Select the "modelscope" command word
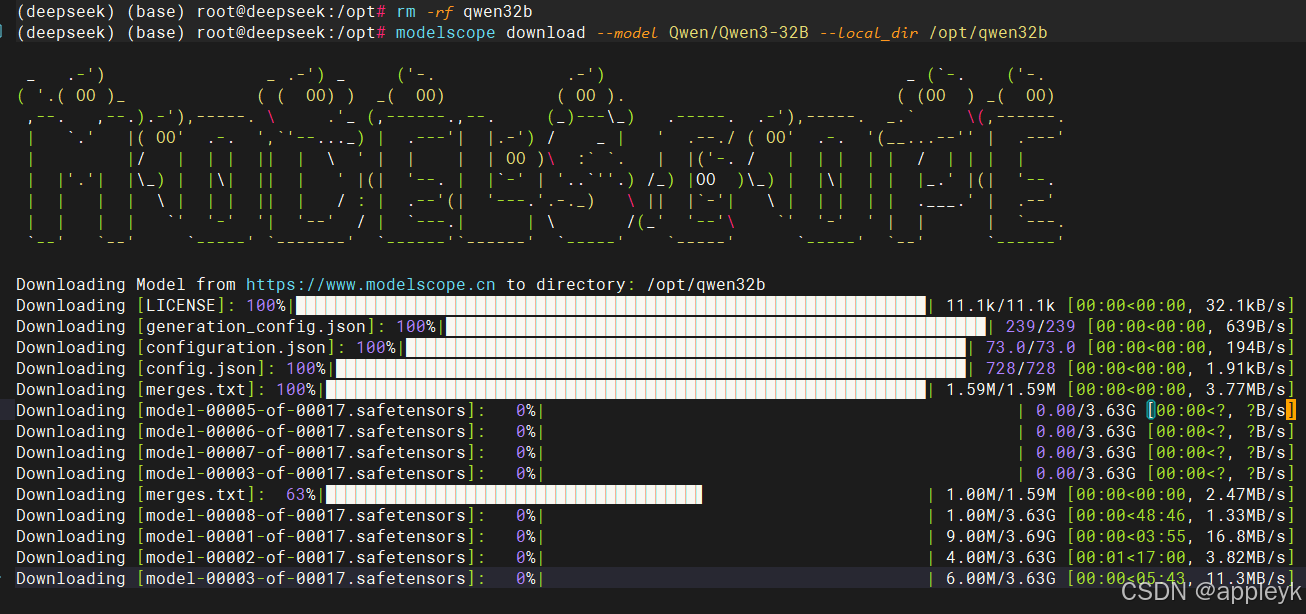Viewport: 1306px width, 614px height. [446, 33]
